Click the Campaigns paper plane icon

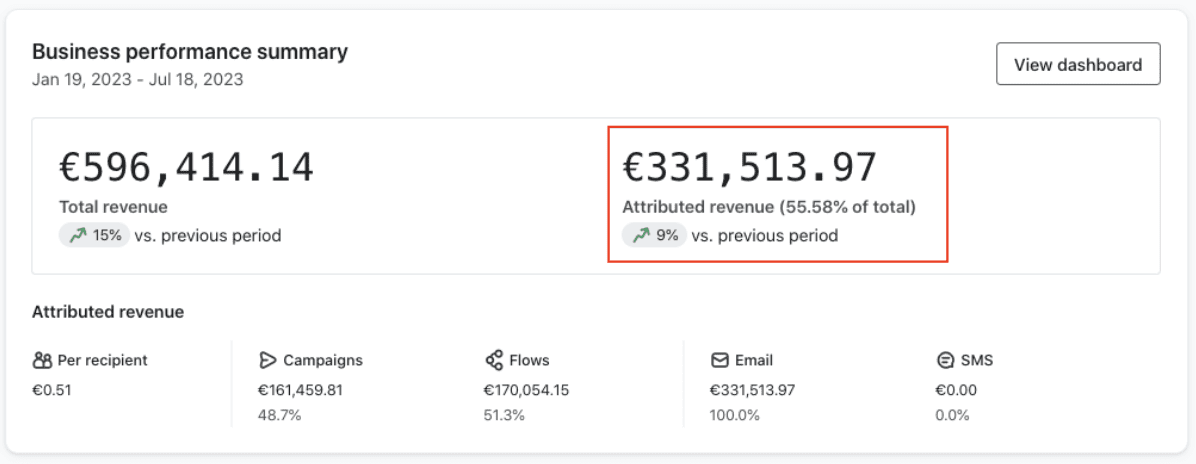click(x=267, y=360)
